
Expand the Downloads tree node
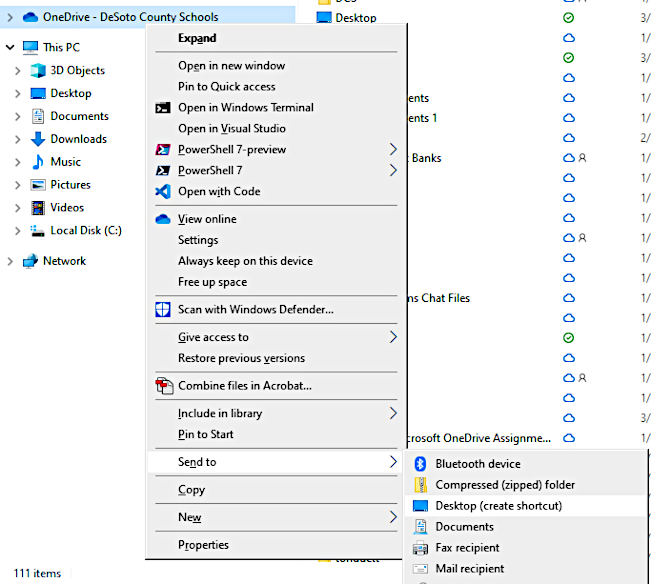[18, 139]
